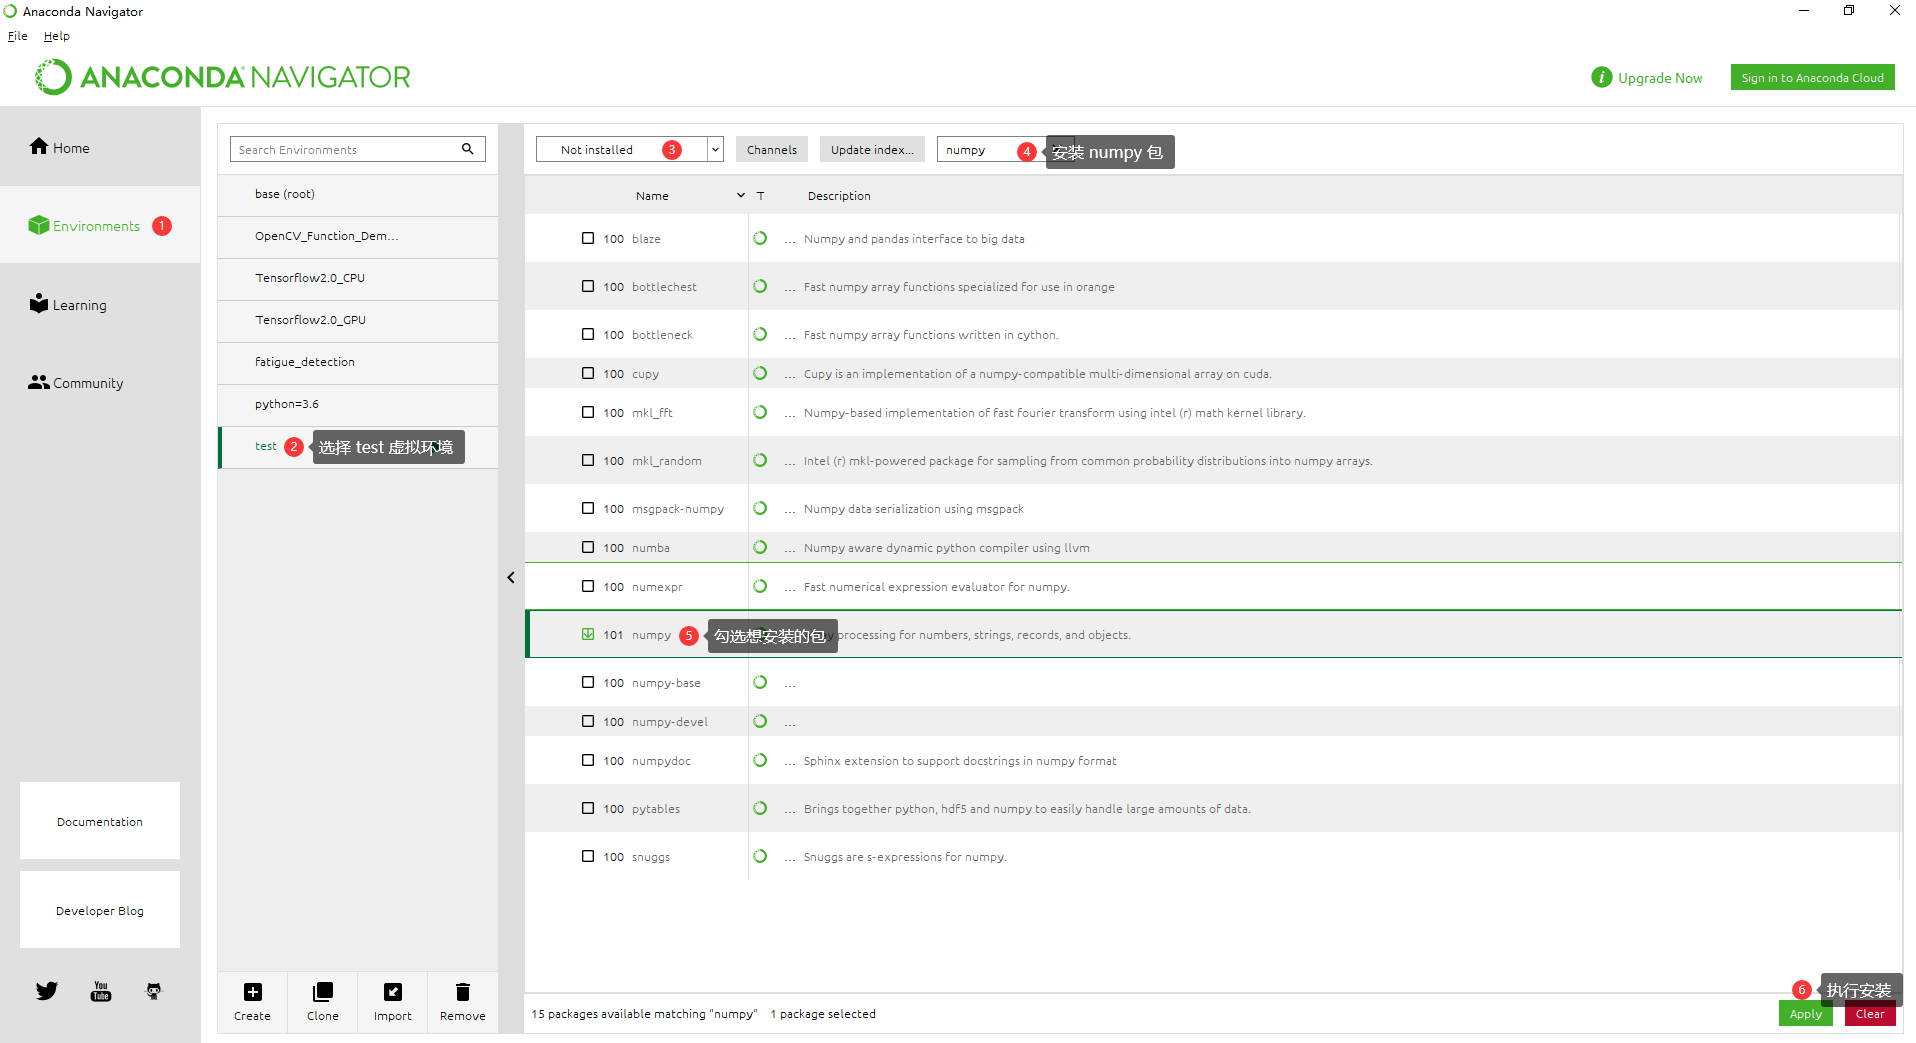The width and height of the screenshot is (1916, 1043).
Task: Click the Anaconda Navigator logo
Action: click(223, 77)
